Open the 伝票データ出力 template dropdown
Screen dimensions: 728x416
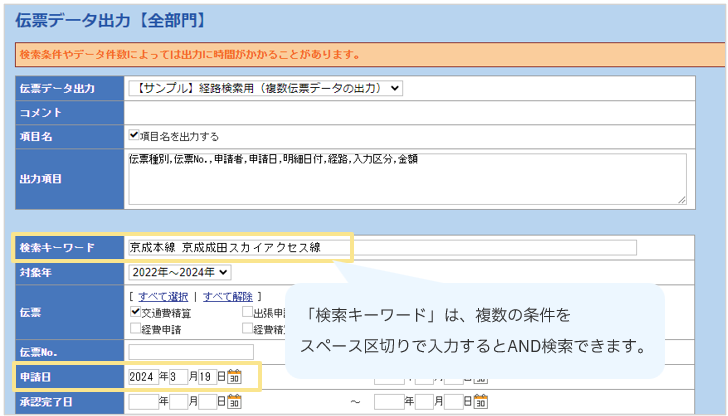pos(265,88)
